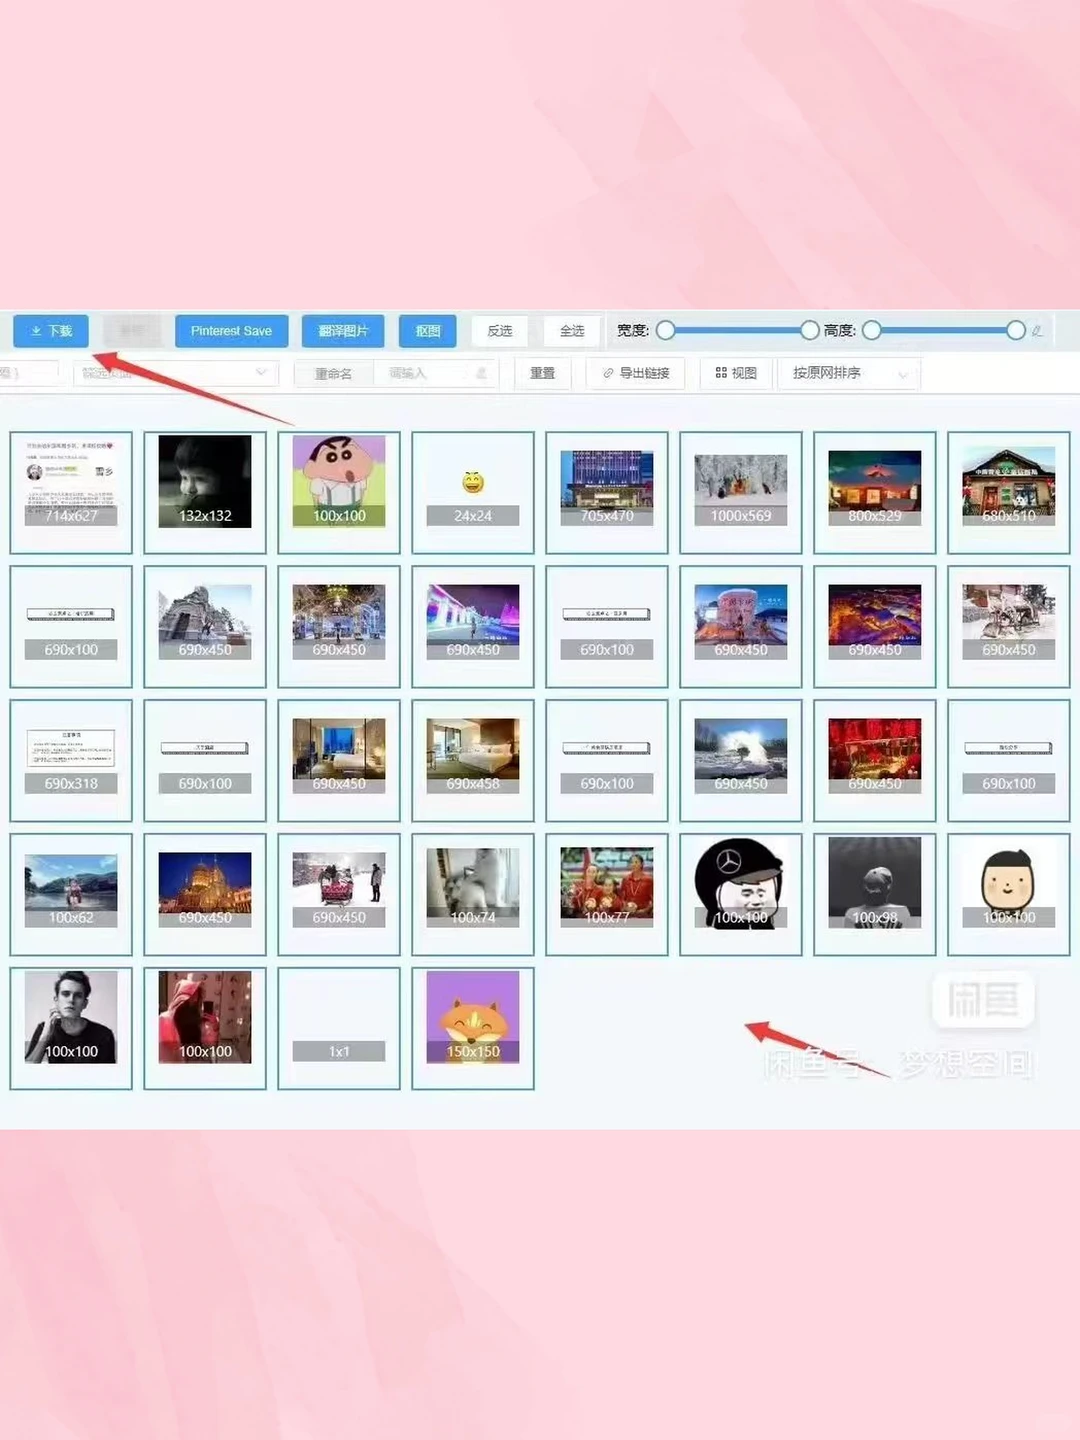
Task: Click the right handle of 宽度 slider
Action: point(810,330)
